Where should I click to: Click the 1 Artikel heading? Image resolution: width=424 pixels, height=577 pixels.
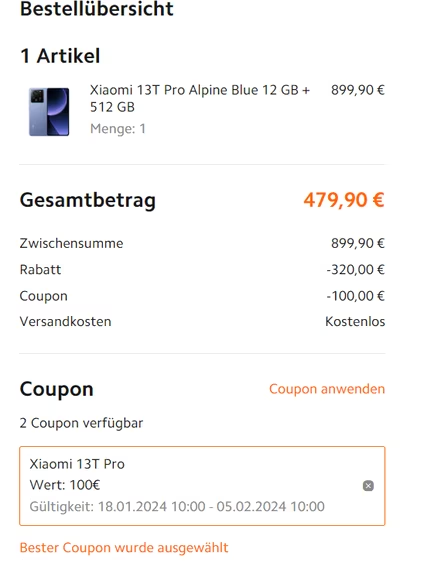tap(60, 56)
